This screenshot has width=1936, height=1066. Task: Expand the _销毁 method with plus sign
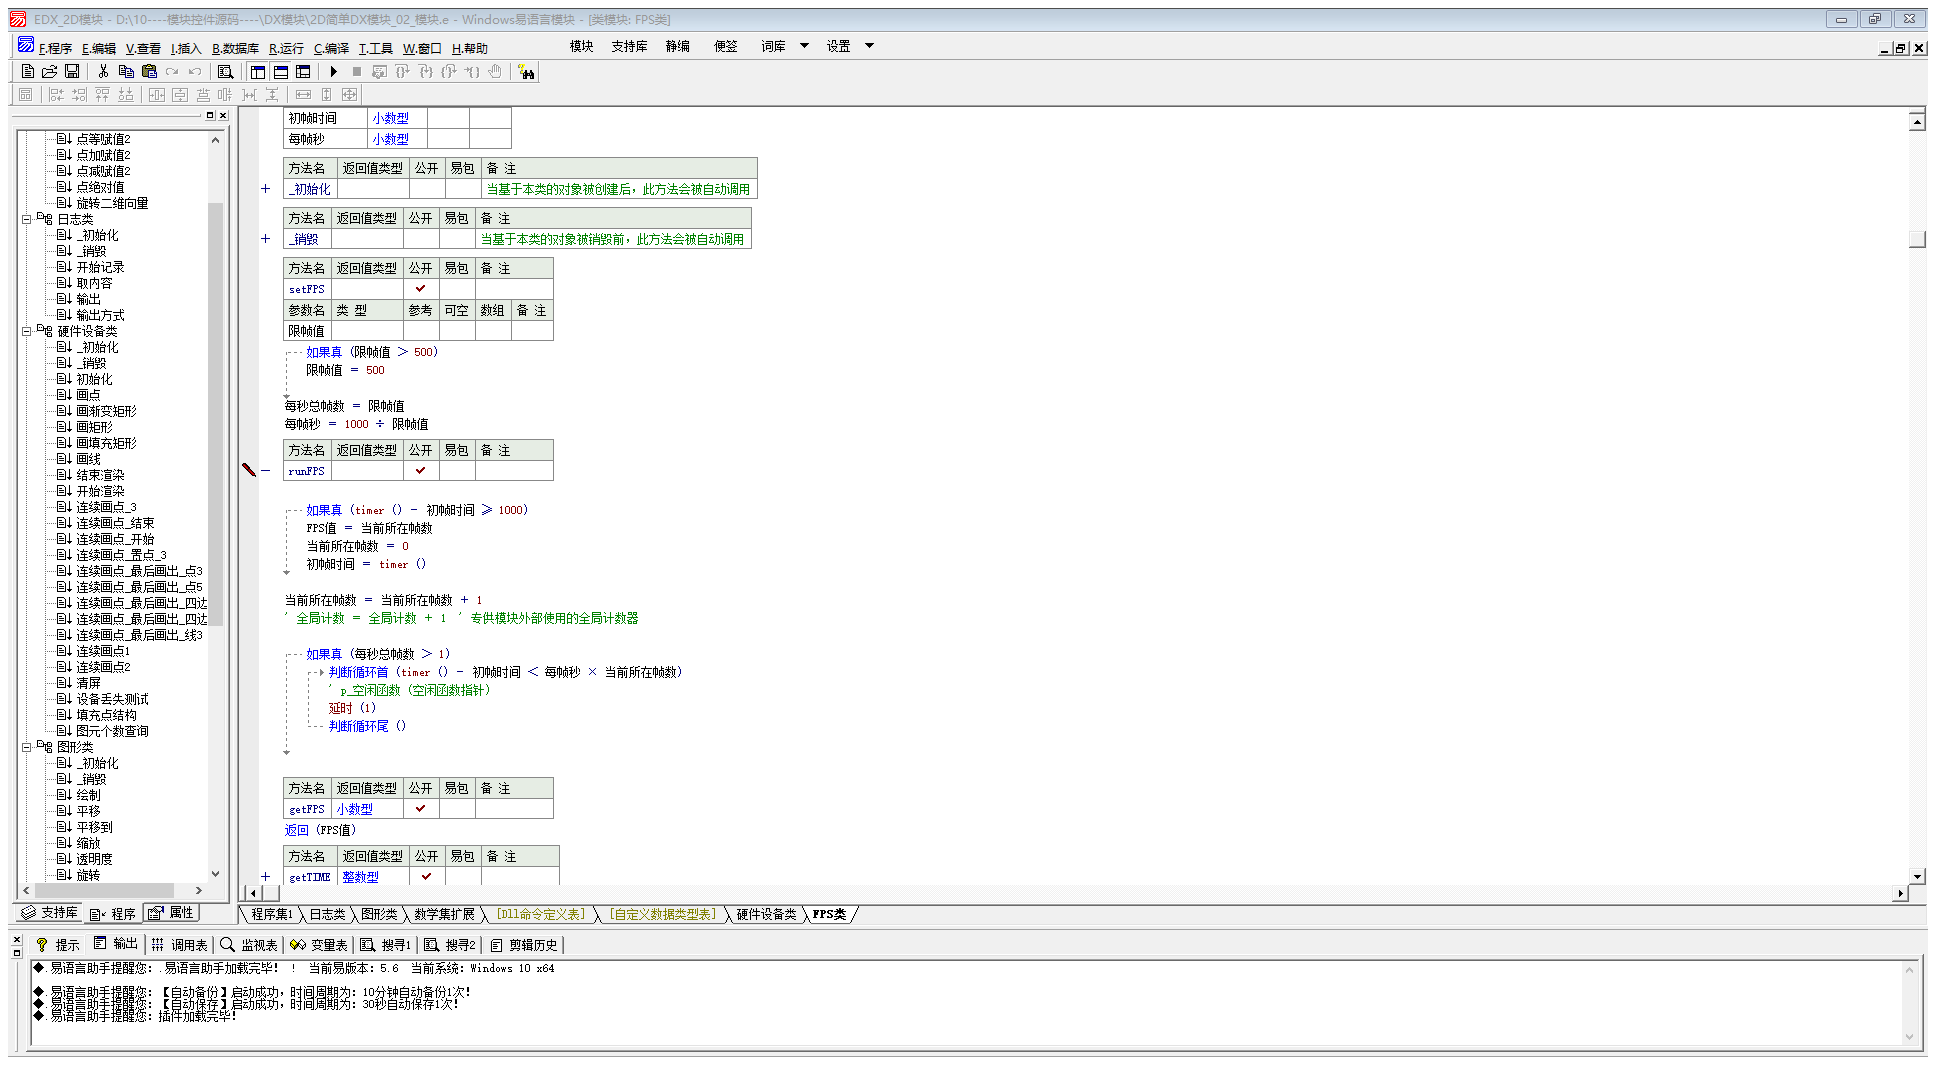pos(265,239)
